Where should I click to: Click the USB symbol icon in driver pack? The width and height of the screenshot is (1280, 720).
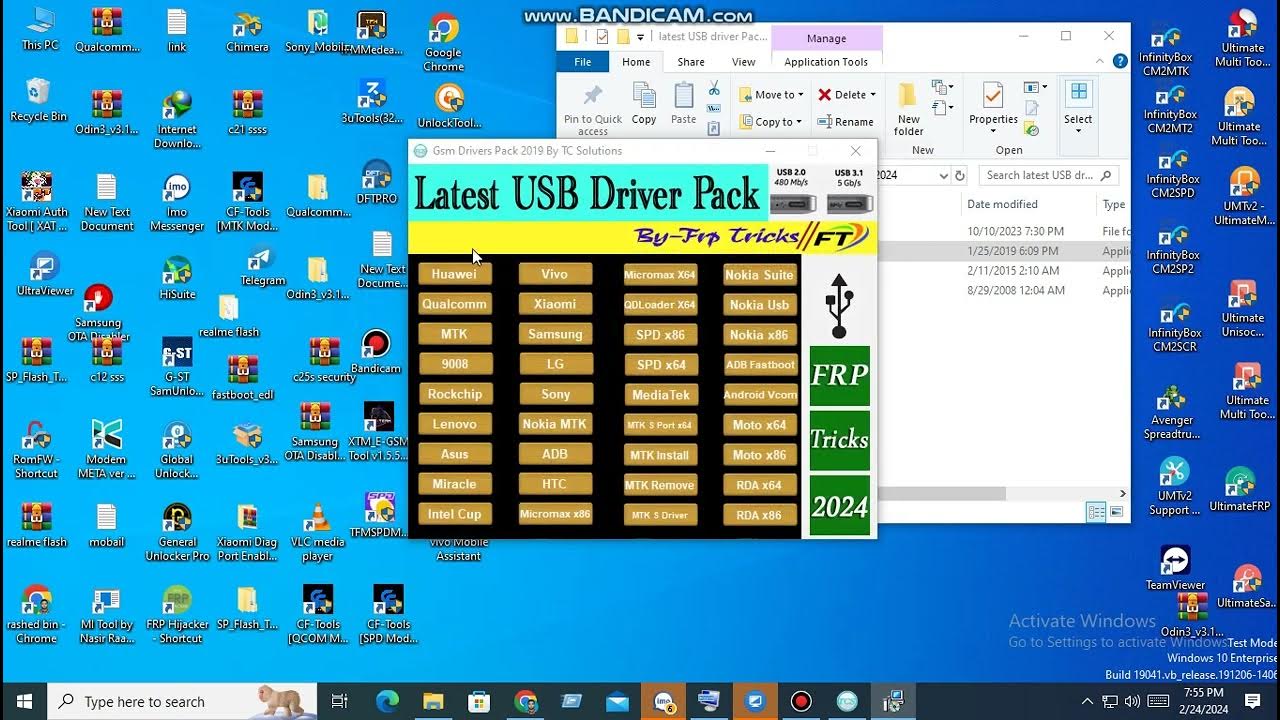click(839, 306)
